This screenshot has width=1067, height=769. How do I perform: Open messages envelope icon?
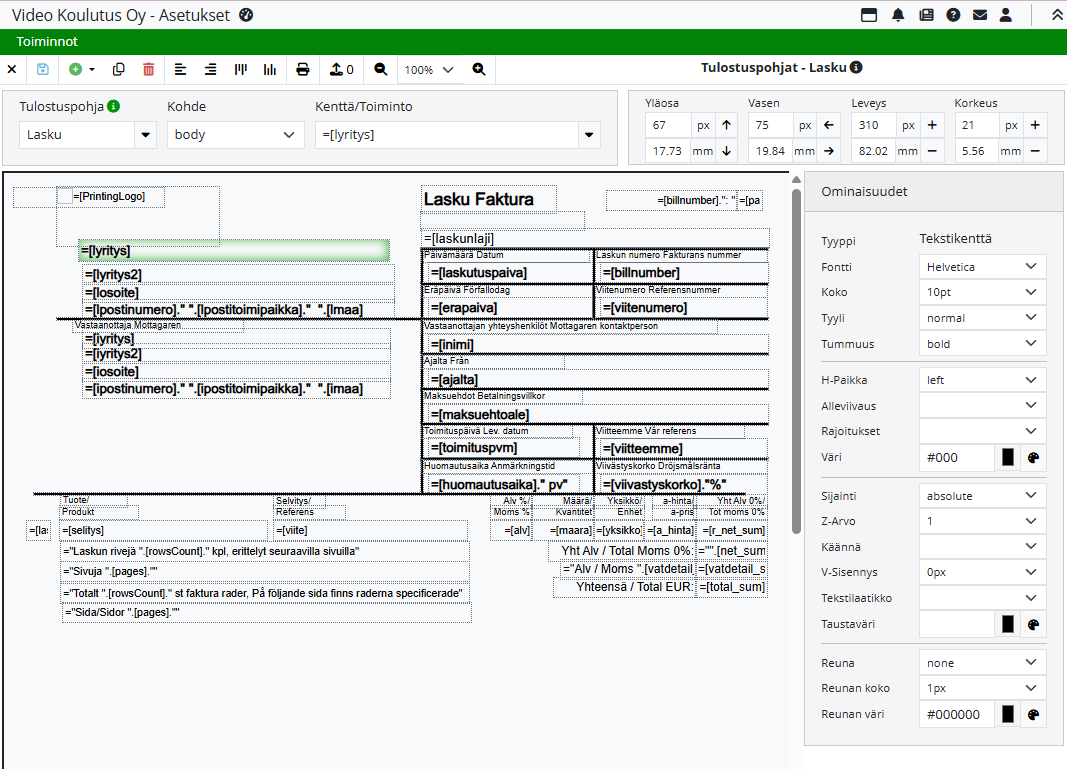pyautogui.click(x=980, y=15)
